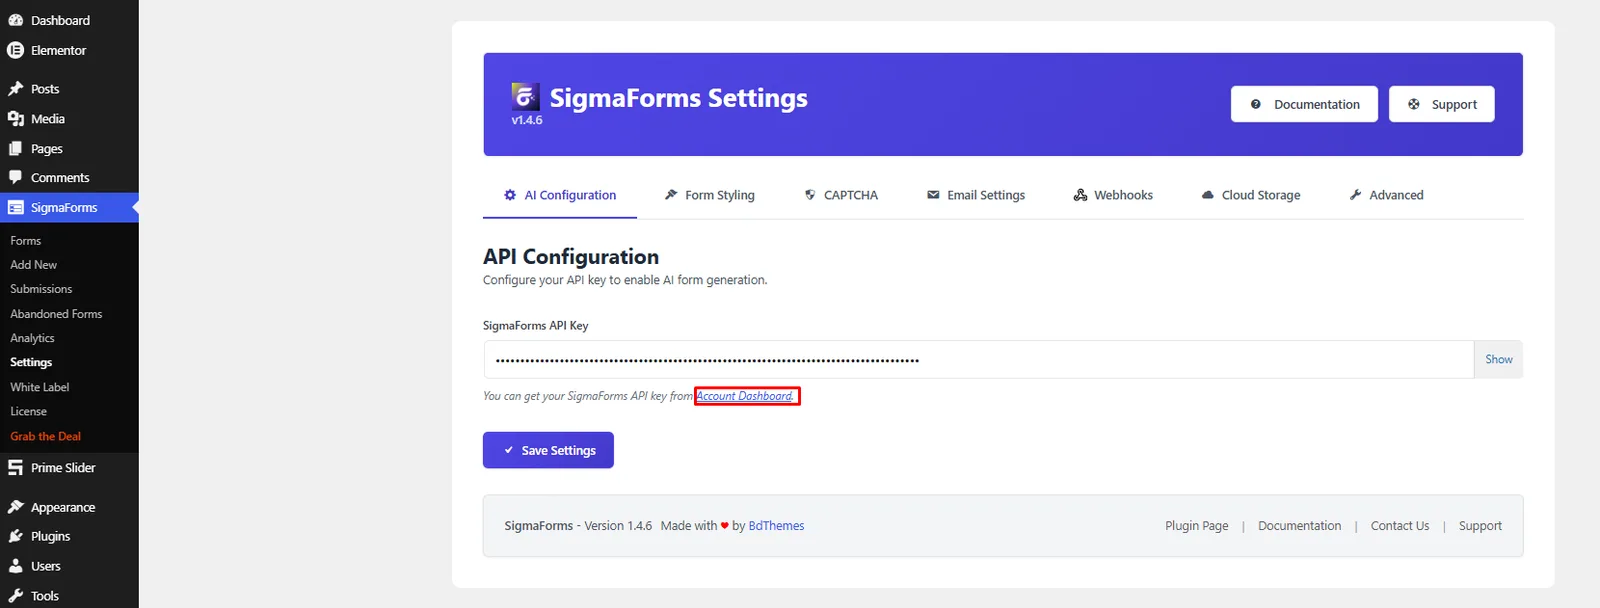Click the question mark icon on Documentation
This screenshot has width=1600, height=608.
(x=1256, y=104)
